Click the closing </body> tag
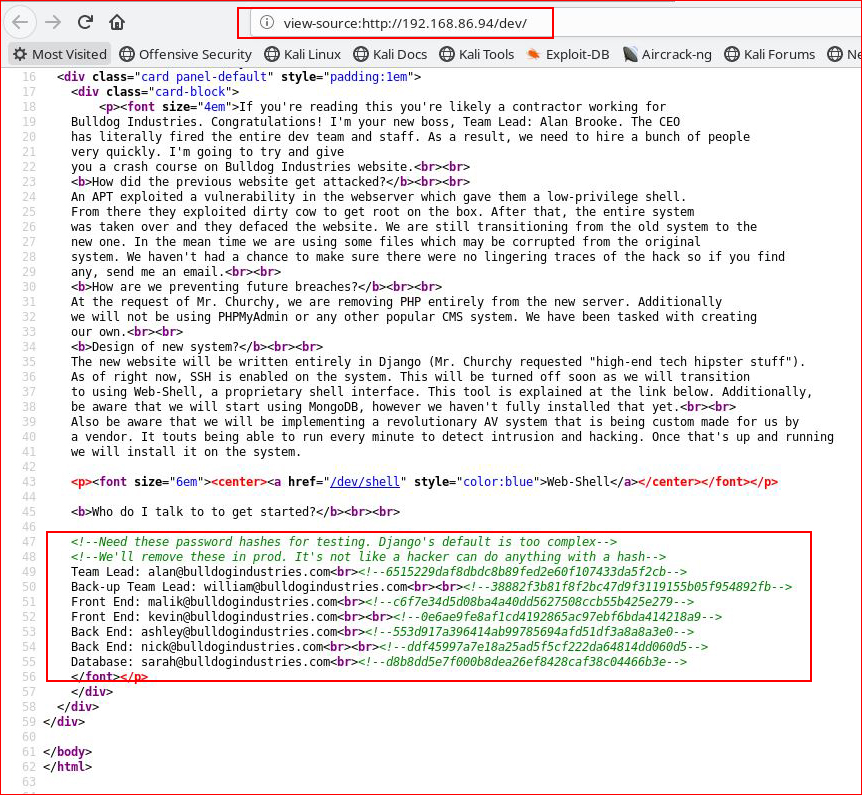 pyautogui.click(x=68, y=752)
